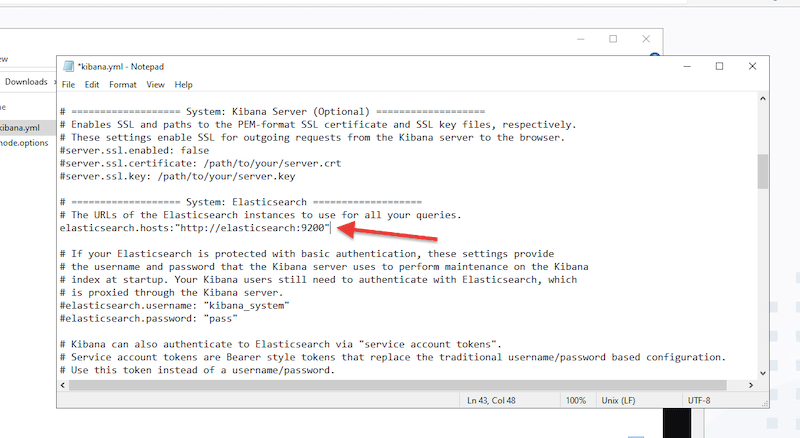The image size is (800, 438).
Task: Maximize the background Explorer window
Action: coord(613,39)
